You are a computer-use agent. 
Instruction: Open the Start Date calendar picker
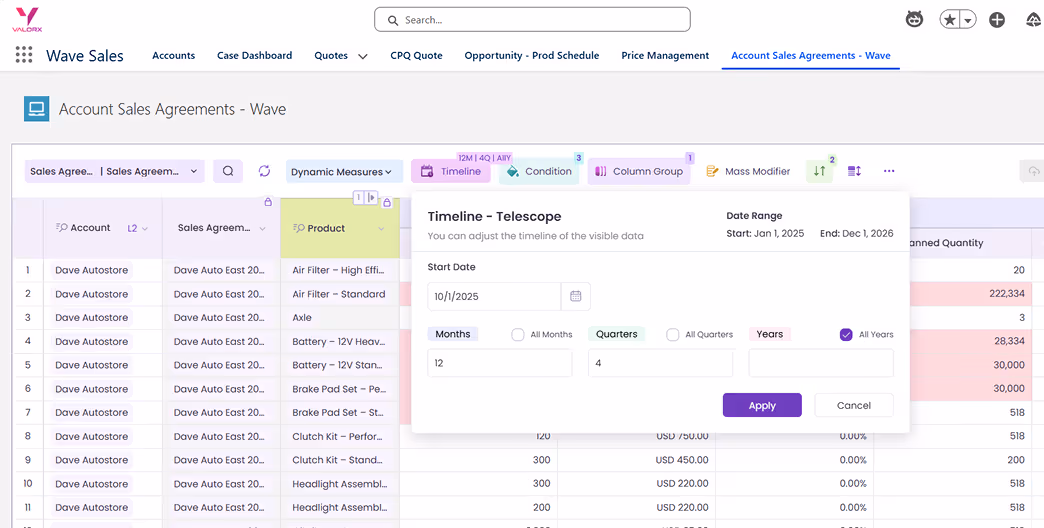coord(576,296)
